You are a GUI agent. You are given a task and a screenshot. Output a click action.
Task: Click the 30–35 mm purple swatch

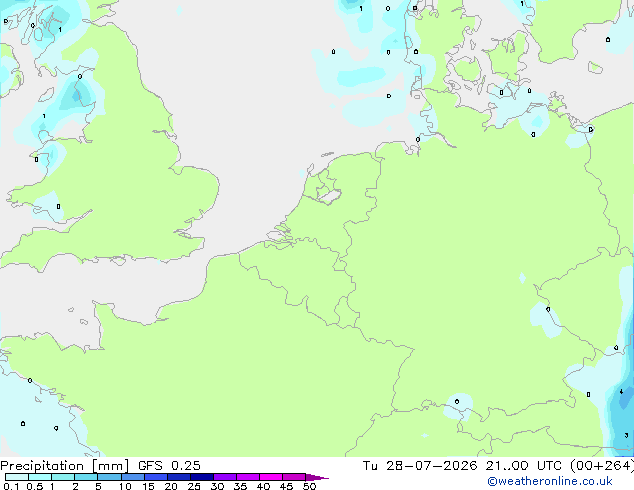pos(225,477)
